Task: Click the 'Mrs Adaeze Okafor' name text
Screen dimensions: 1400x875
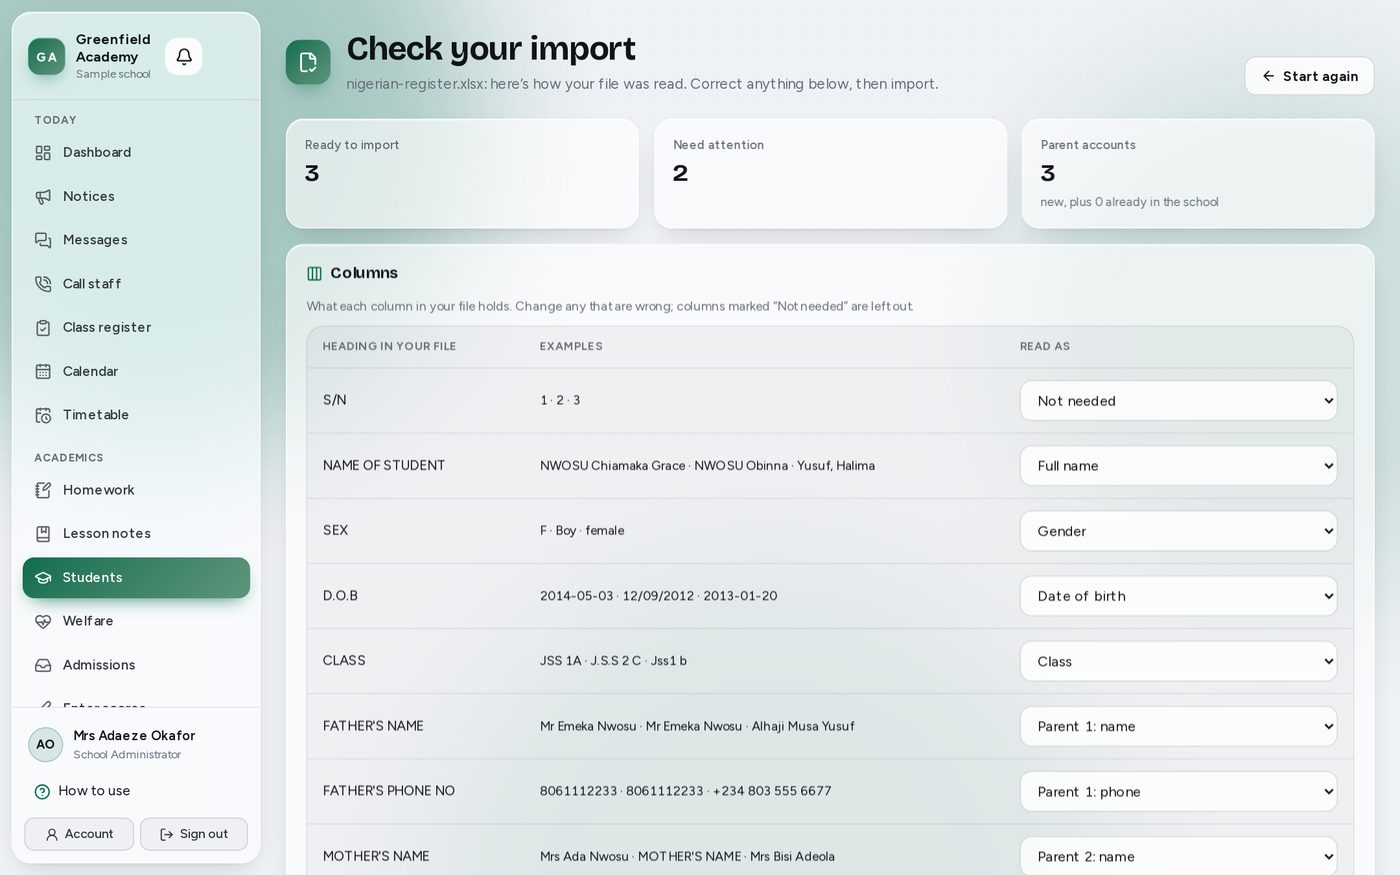Action: point(134,736)
